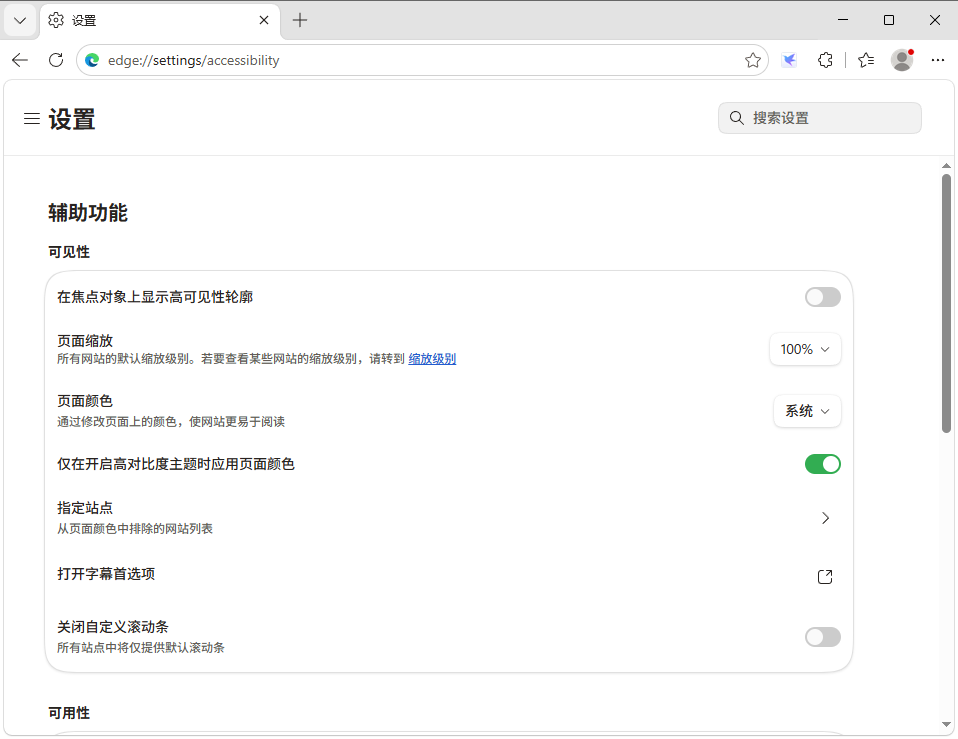Click the vertical scrollbar thumb

pyautogui.click(x=946, y=304)
